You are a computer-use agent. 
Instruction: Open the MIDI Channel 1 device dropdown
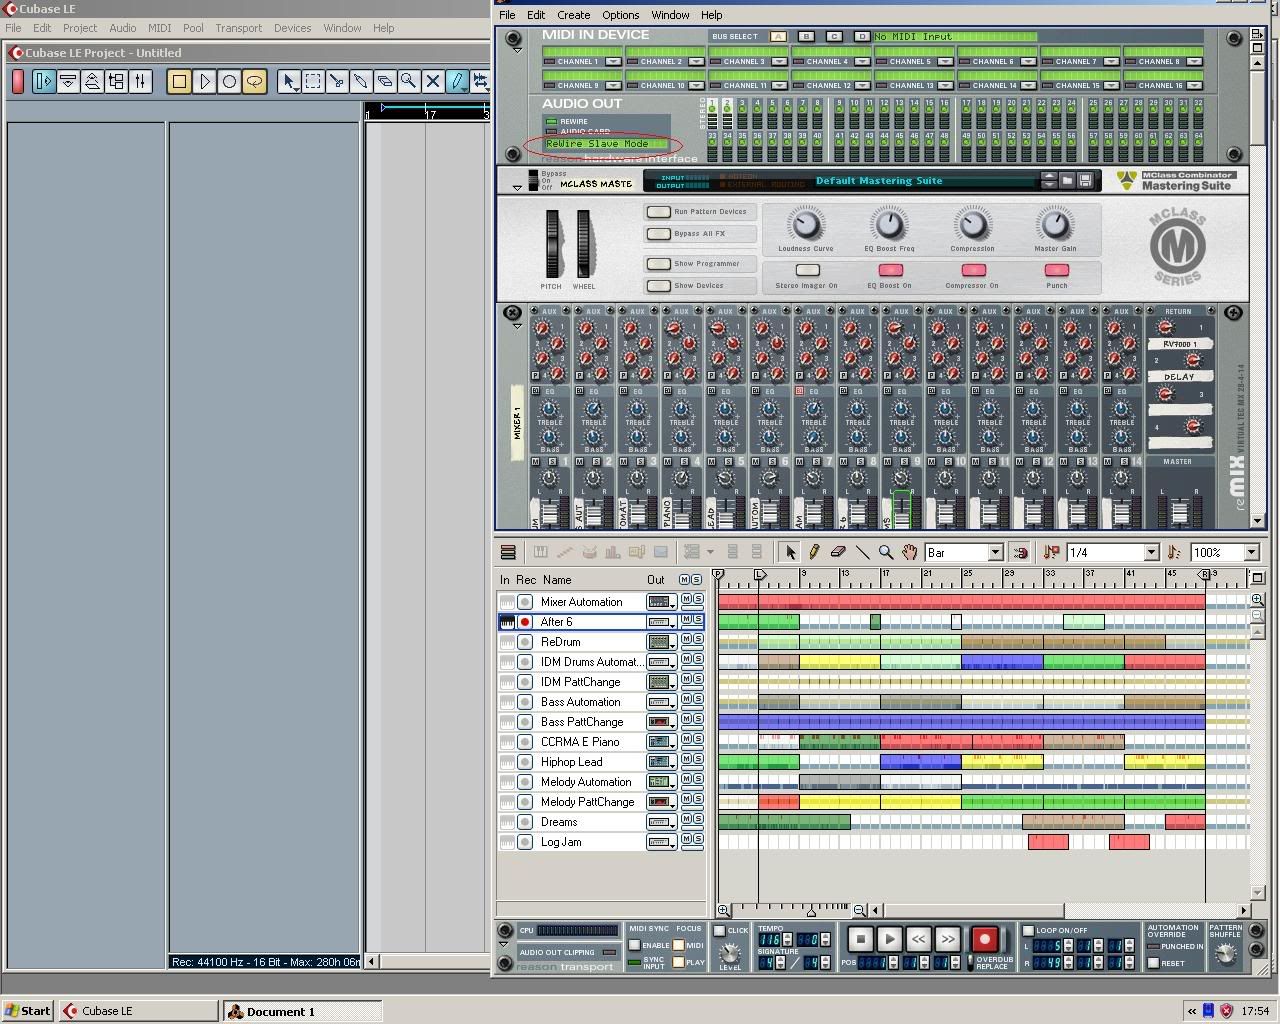pos(613,61)
